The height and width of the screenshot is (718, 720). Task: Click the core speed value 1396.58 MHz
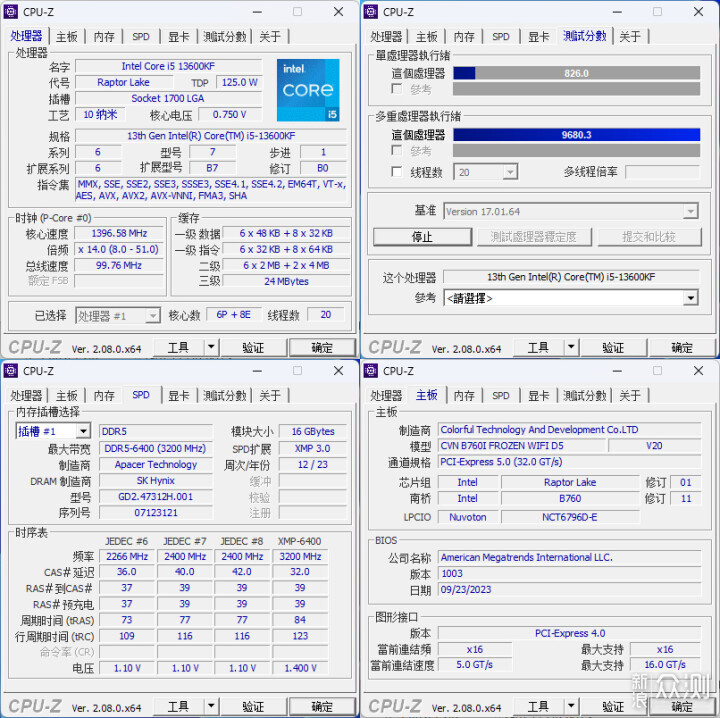(119, 233)
